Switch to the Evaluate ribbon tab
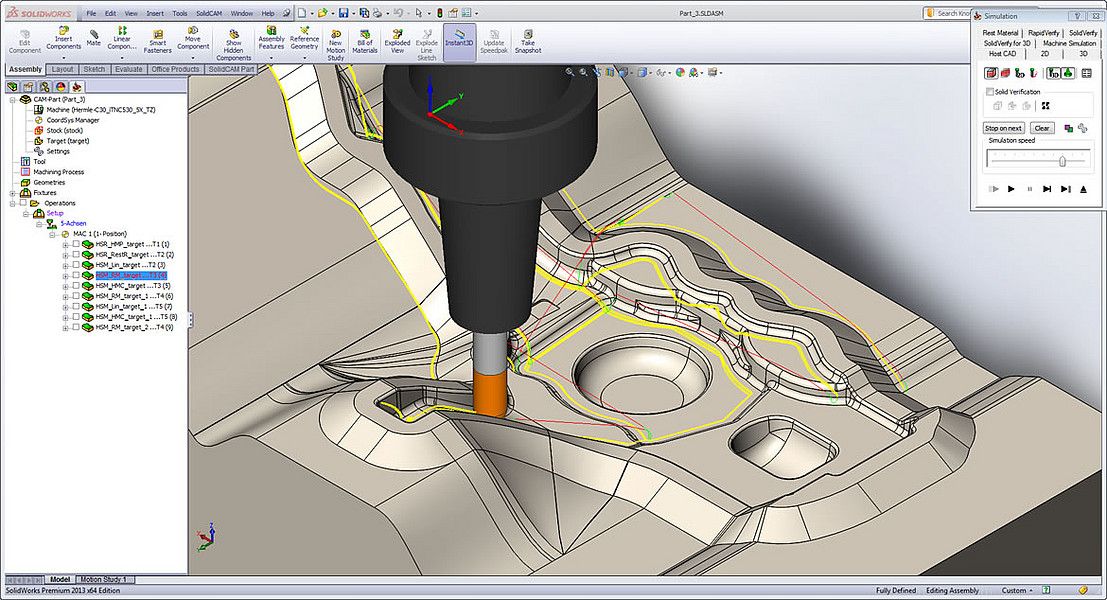Viewport: 1107px width, 600px height. point(128,69)
